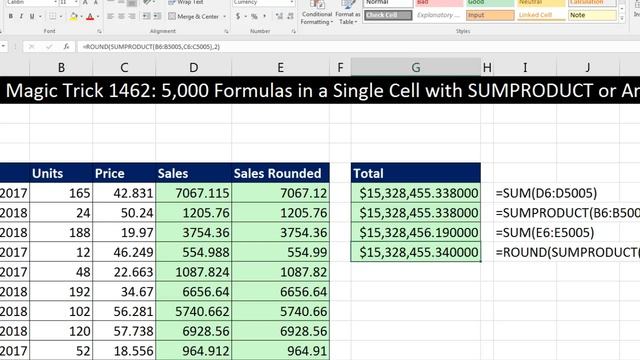This screenshot has height=360, width=640.
Task: Increase indent
Action: coord(157,16)
